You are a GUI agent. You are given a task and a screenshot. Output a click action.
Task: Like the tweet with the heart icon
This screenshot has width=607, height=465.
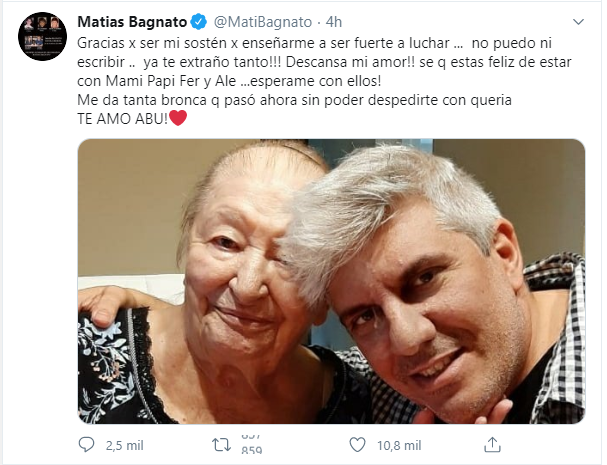(x=357, y=444)
